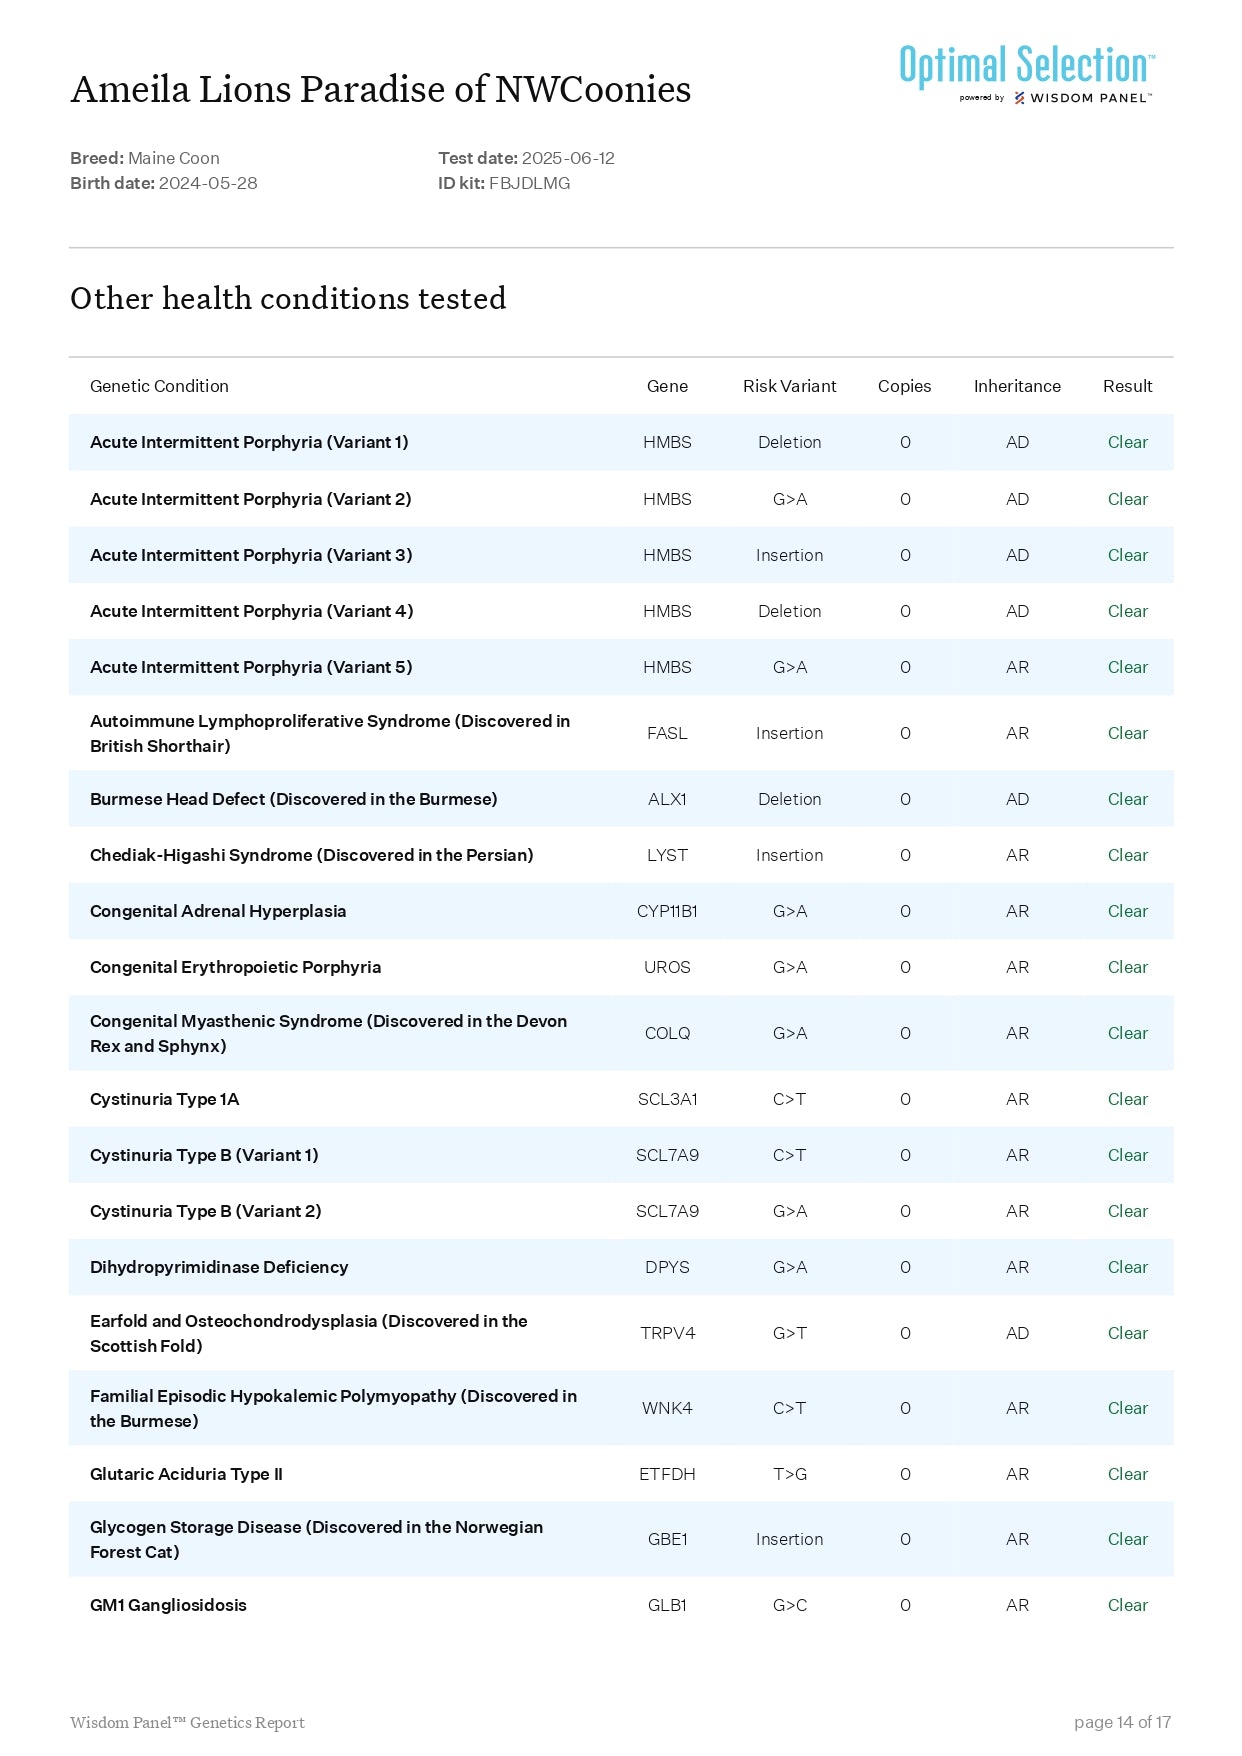Click the Other health conditions tested heading

pyautogui.click(x=288, y=299)
